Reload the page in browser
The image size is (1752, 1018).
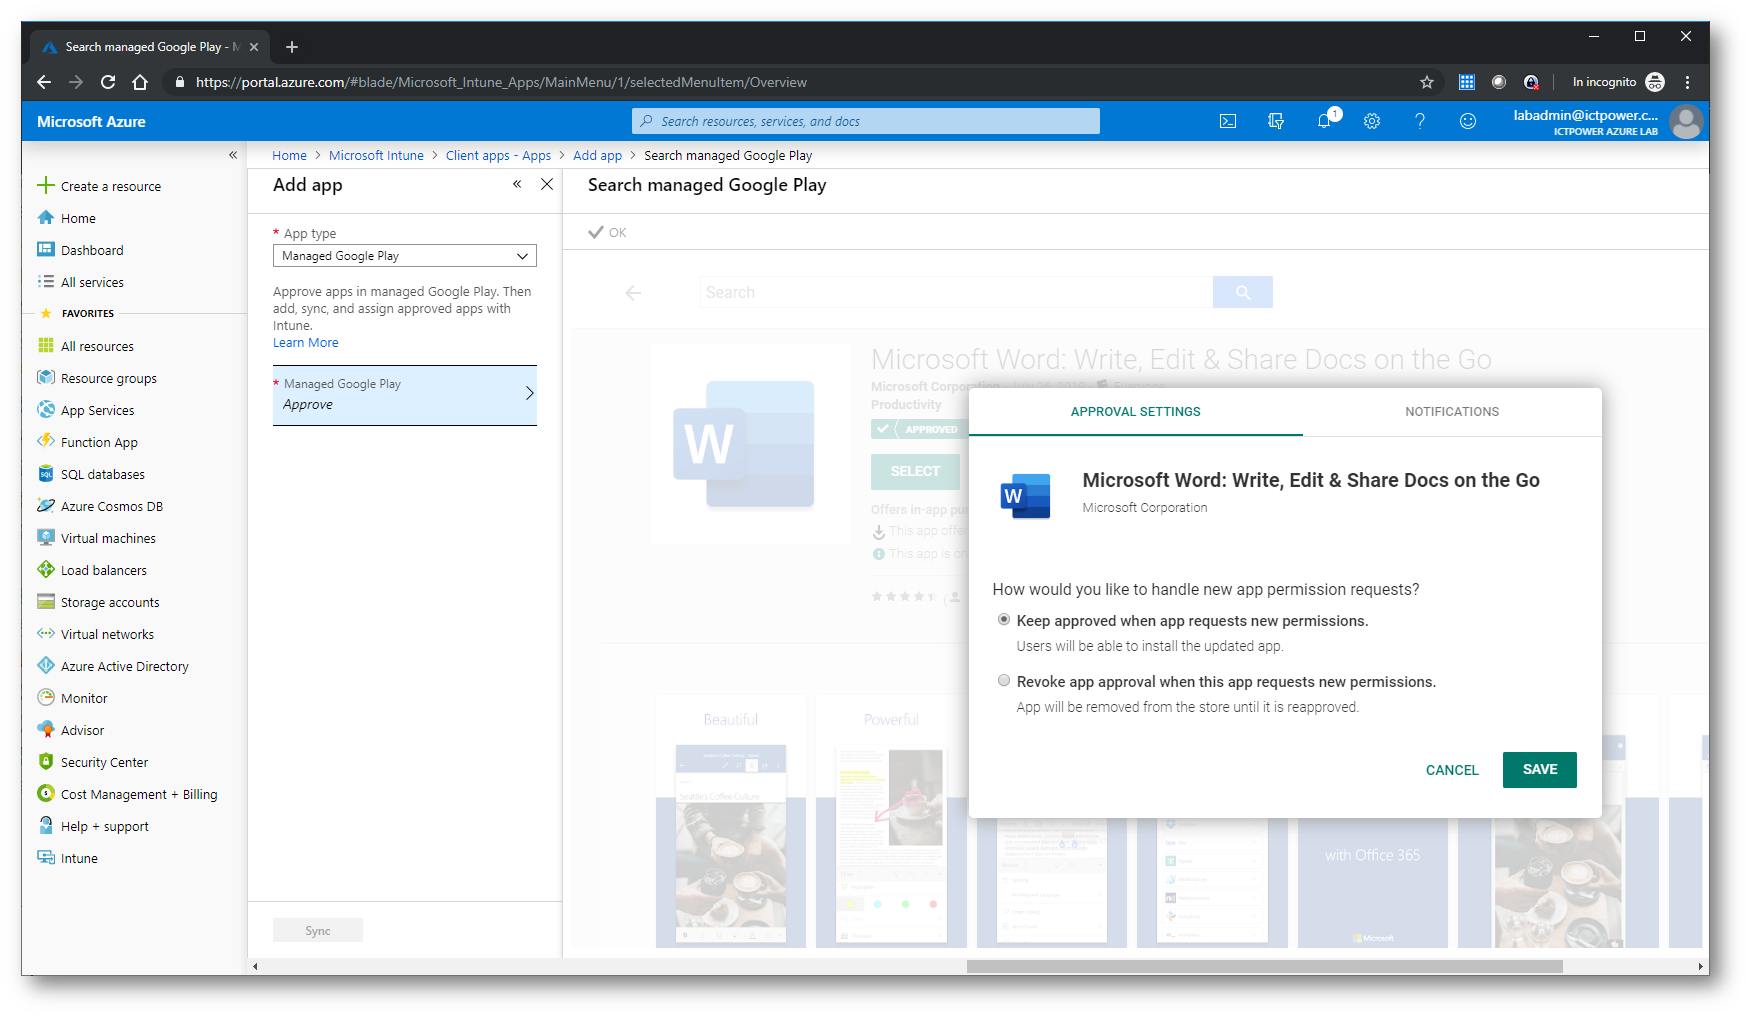108,82
